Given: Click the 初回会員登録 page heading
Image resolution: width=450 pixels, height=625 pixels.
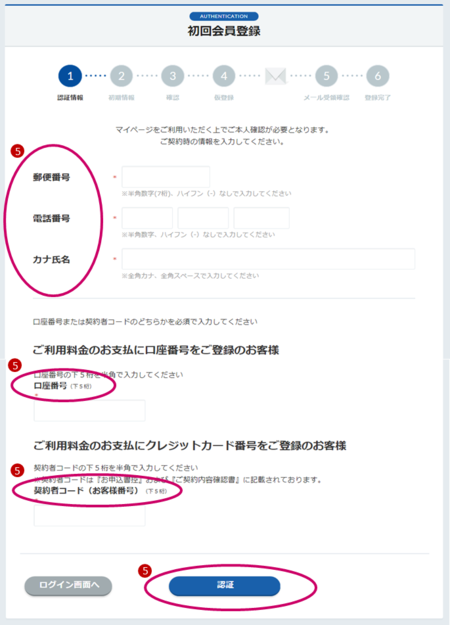Looking at the screenshot, I should coord(224,31).
